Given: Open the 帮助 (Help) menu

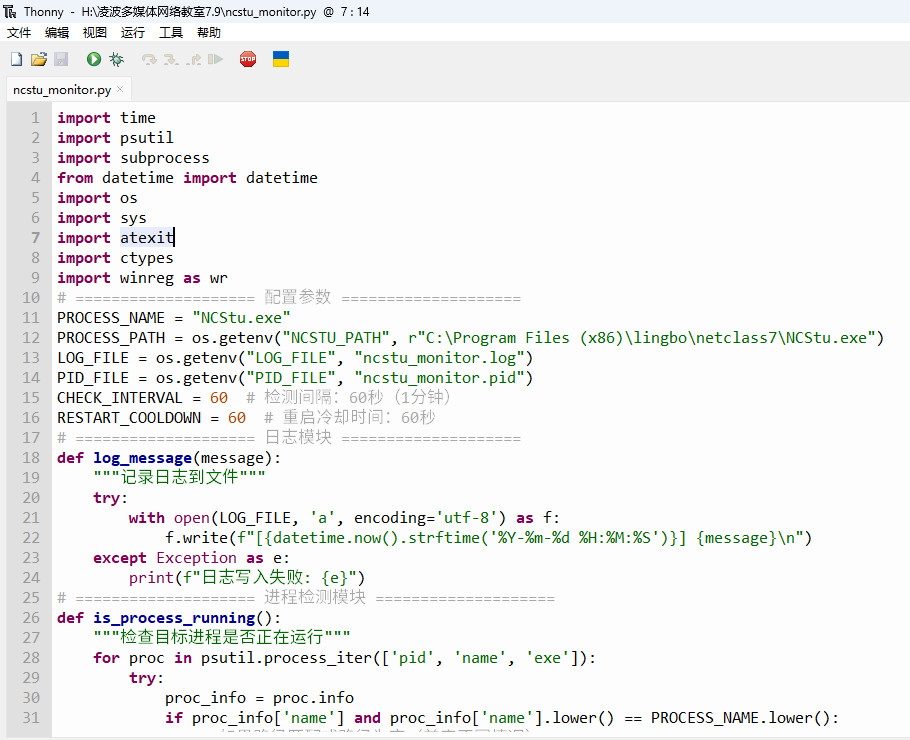Looking at the screenshot, I should tap(209, 33).
